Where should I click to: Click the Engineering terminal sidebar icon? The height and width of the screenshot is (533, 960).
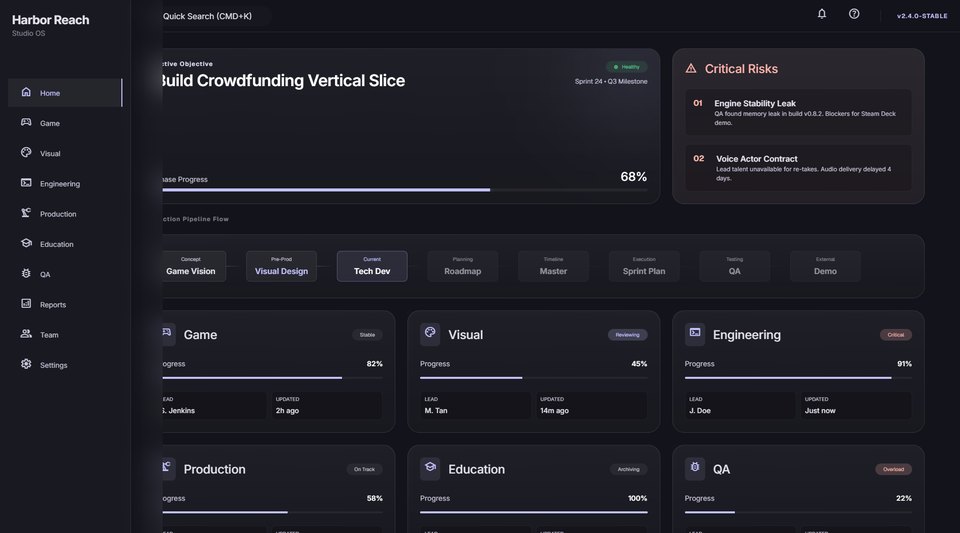pos(26,182)
